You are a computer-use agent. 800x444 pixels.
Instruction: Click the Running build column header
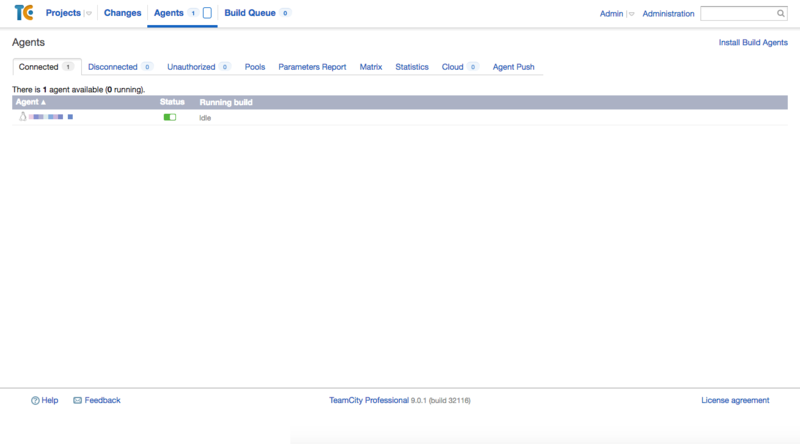(x=226, y=103)
